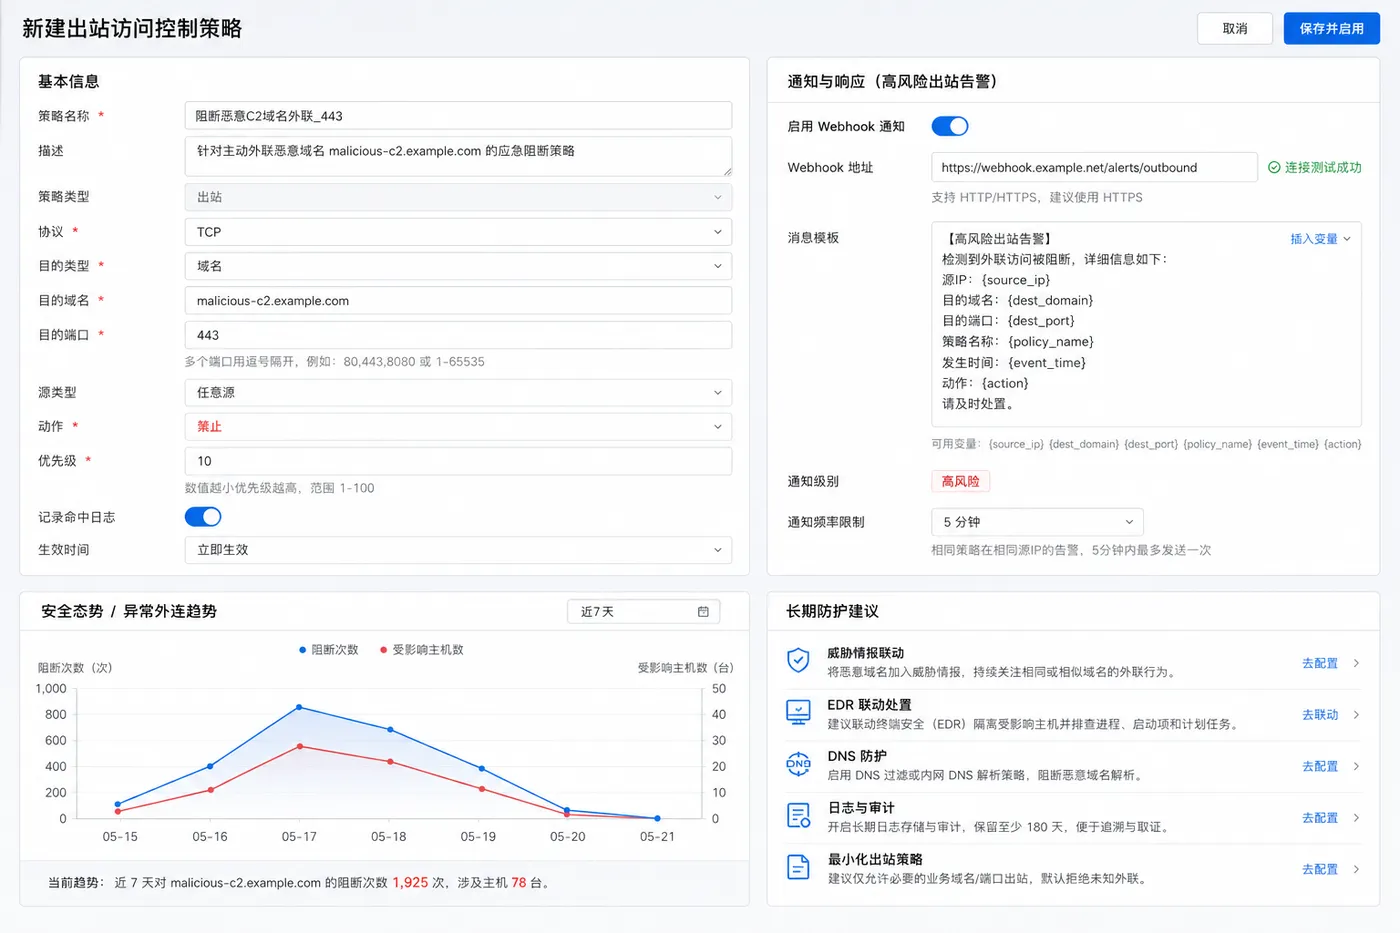Expand the 动作 禁止 dropdown
Image resolution: width=1400 pixels, height=933 pixels.
click(458, 427)
